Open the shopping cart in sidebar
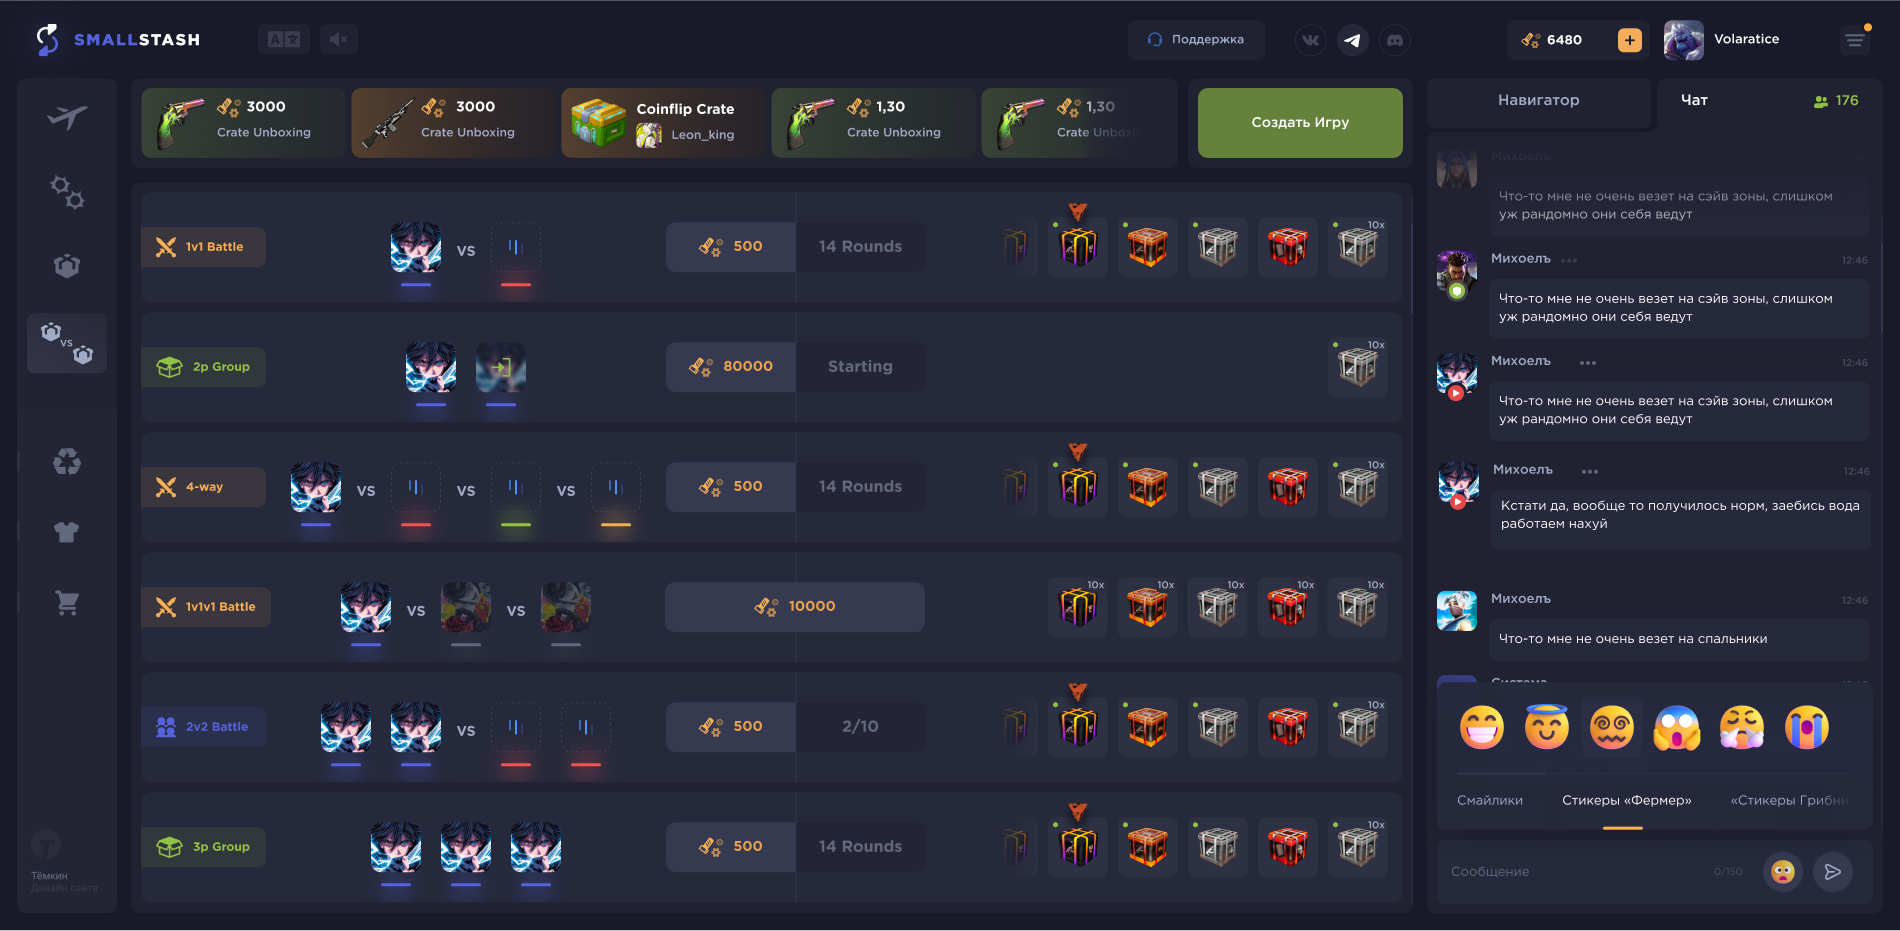 (x=67, y=602)
